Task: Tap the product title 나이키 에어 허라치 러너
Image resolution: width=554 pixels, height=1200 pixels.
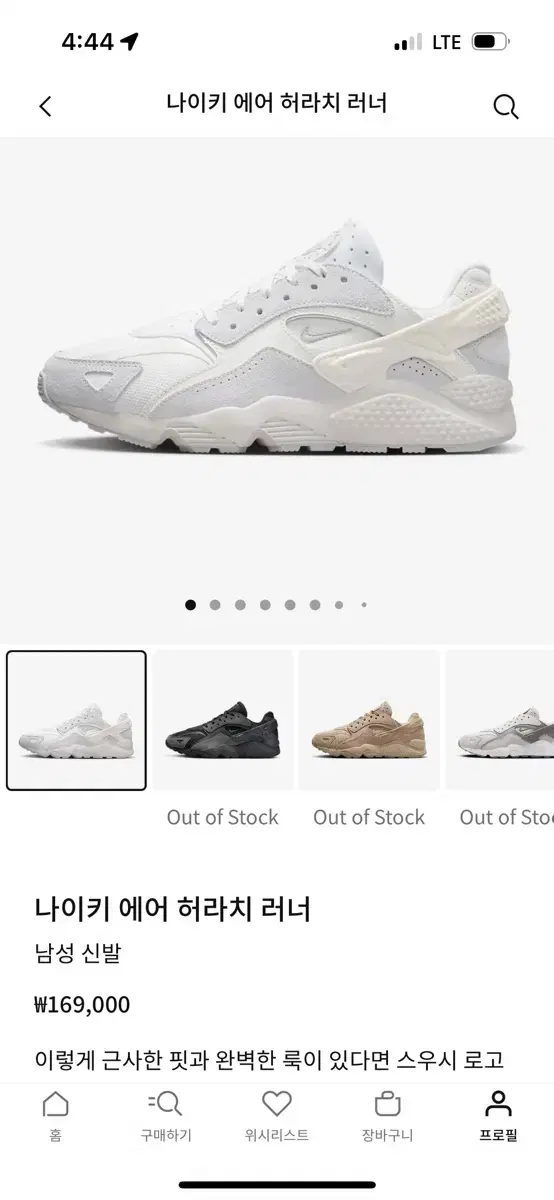Action: coord(173,909)
